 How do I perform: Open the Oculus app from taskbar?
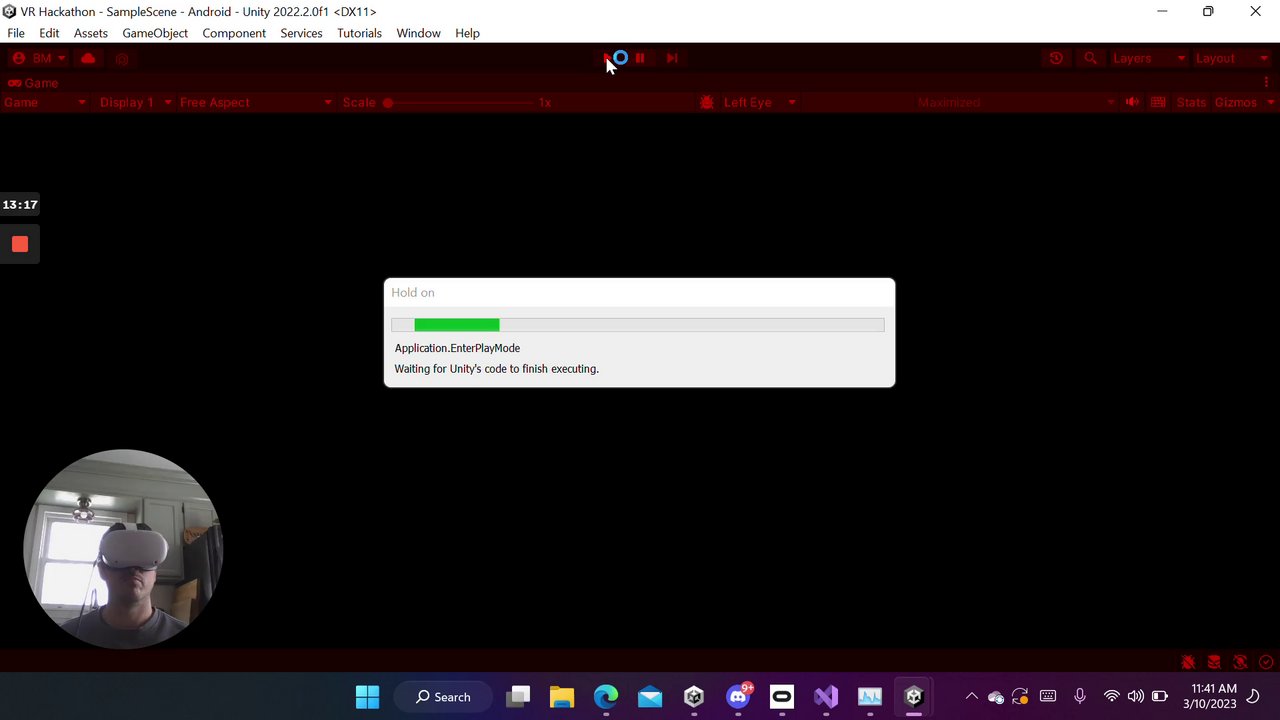tap(782, 697)
